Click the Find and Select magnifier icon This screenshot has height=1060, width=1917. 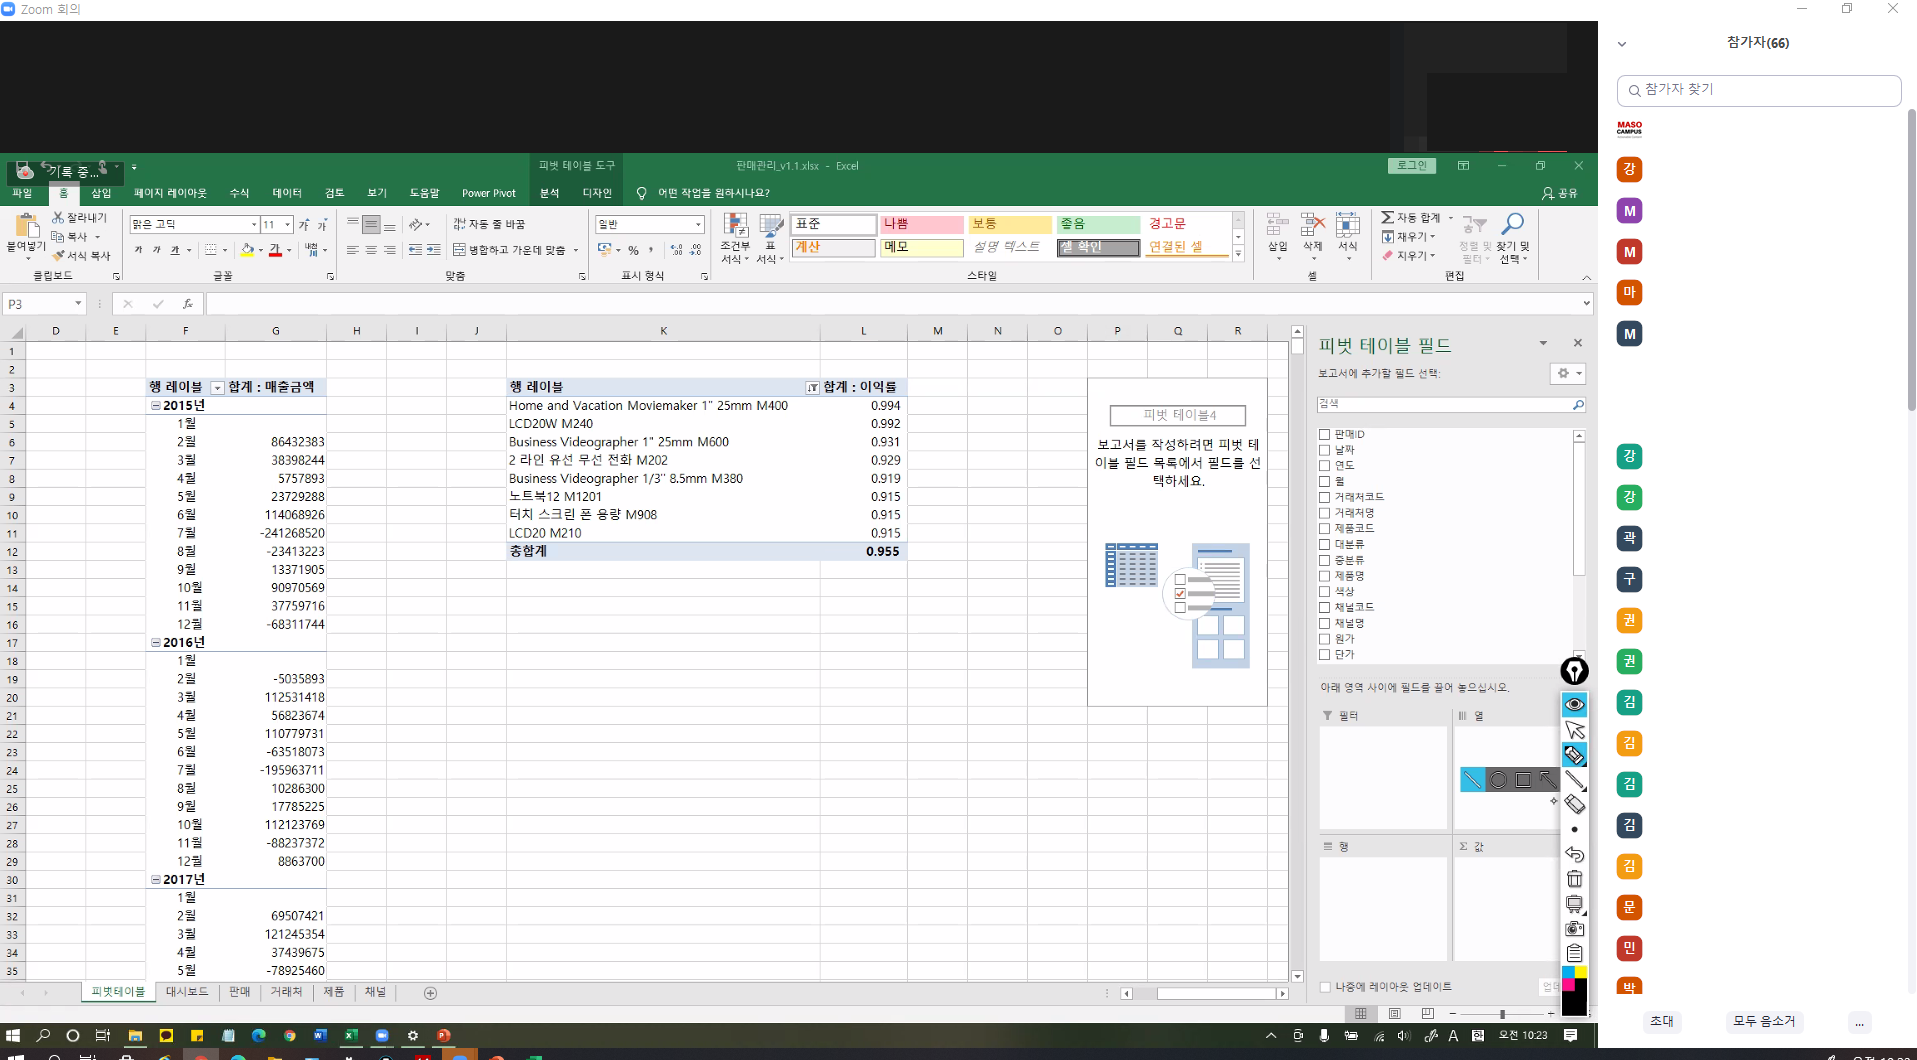pyautogui.click(x=1512, y=225)
